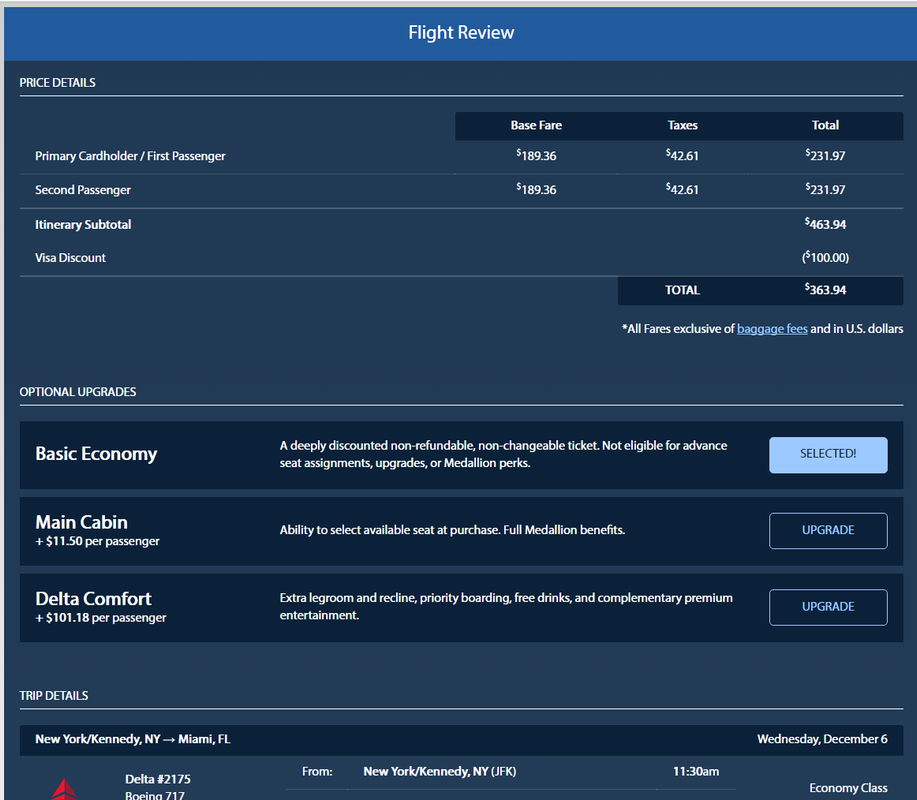The image size is (917, 800).
Task: Click the $363.94 total amount
Action: point(825,289)
